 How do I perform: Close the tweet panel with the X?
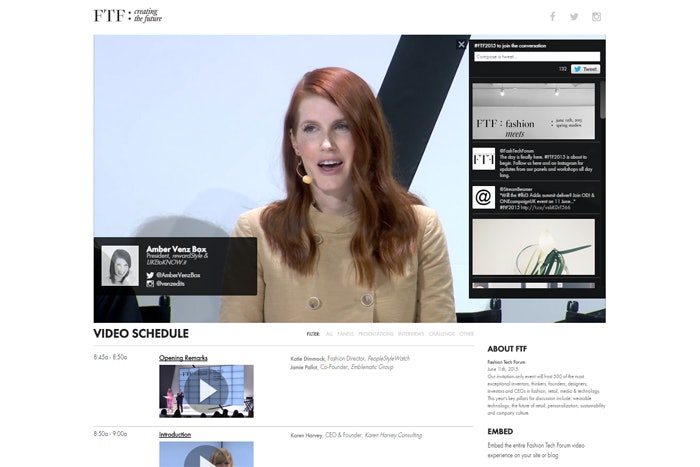[x=461, y=44]
